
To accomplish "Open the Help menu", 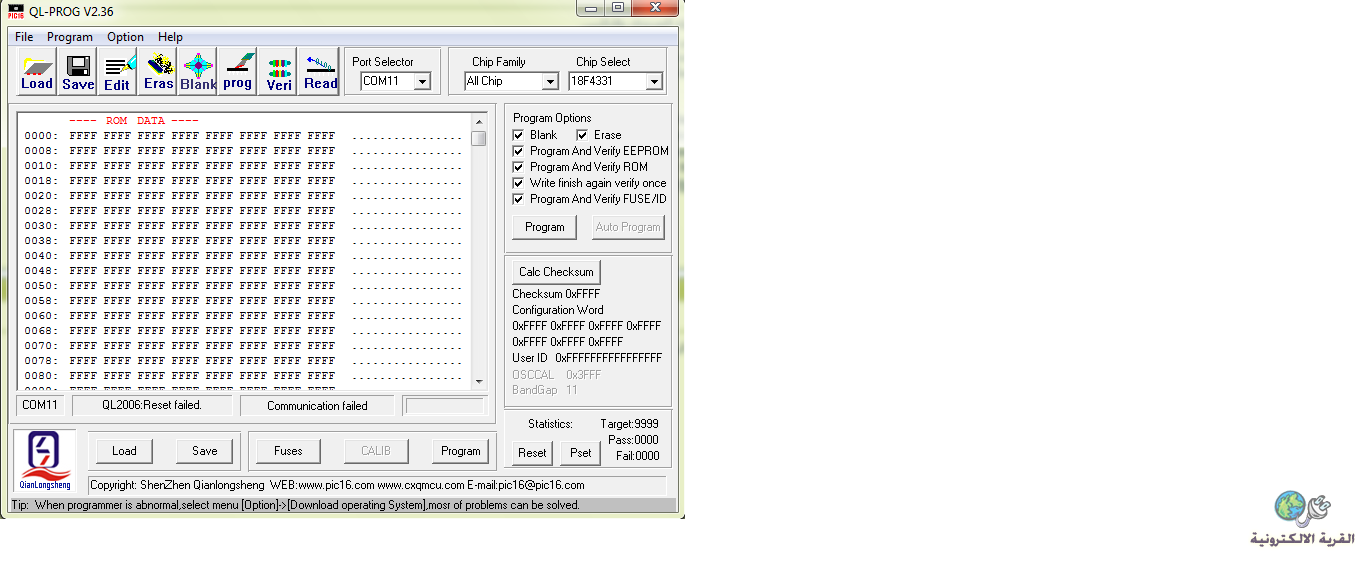I will pyautogui.click(x=171, y=37).
